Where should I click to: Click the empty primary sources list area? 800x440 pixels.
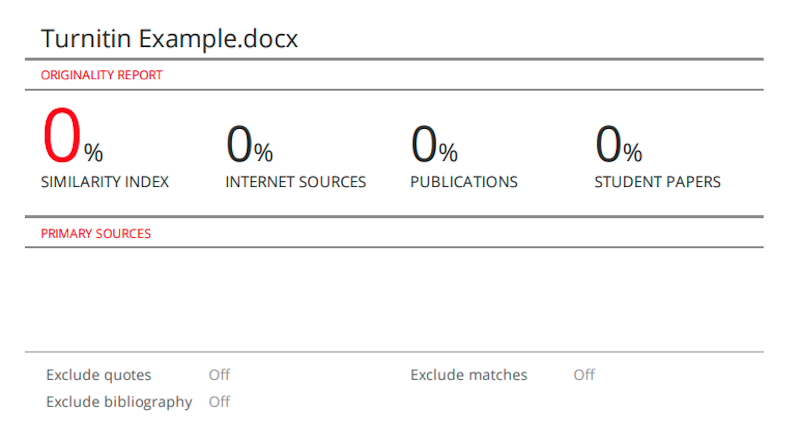coord(400,298)
